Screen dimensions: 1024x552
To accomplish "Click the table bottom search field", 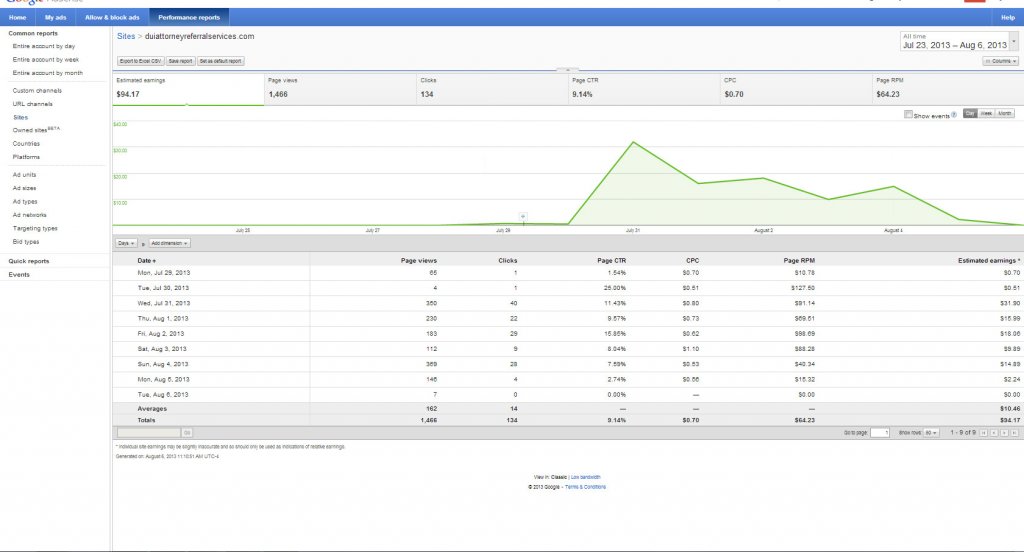I will (149, 433).
